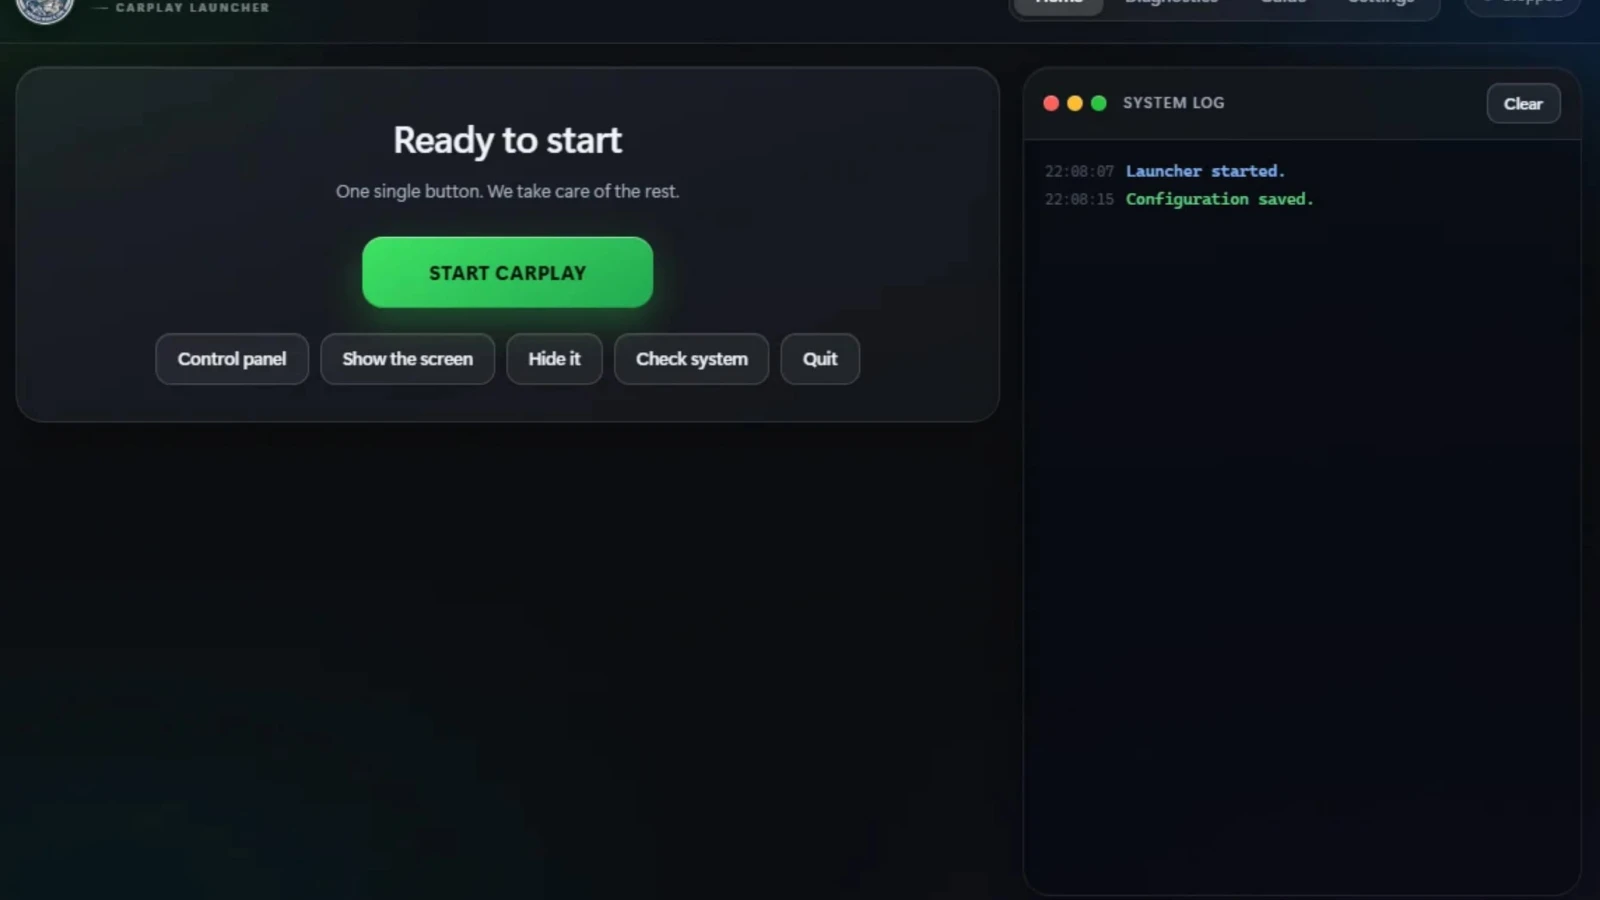Click the 22:08:15 log timestamp
The image size is (1600, 900).
pyautogui.click(x=1079, y=199)
